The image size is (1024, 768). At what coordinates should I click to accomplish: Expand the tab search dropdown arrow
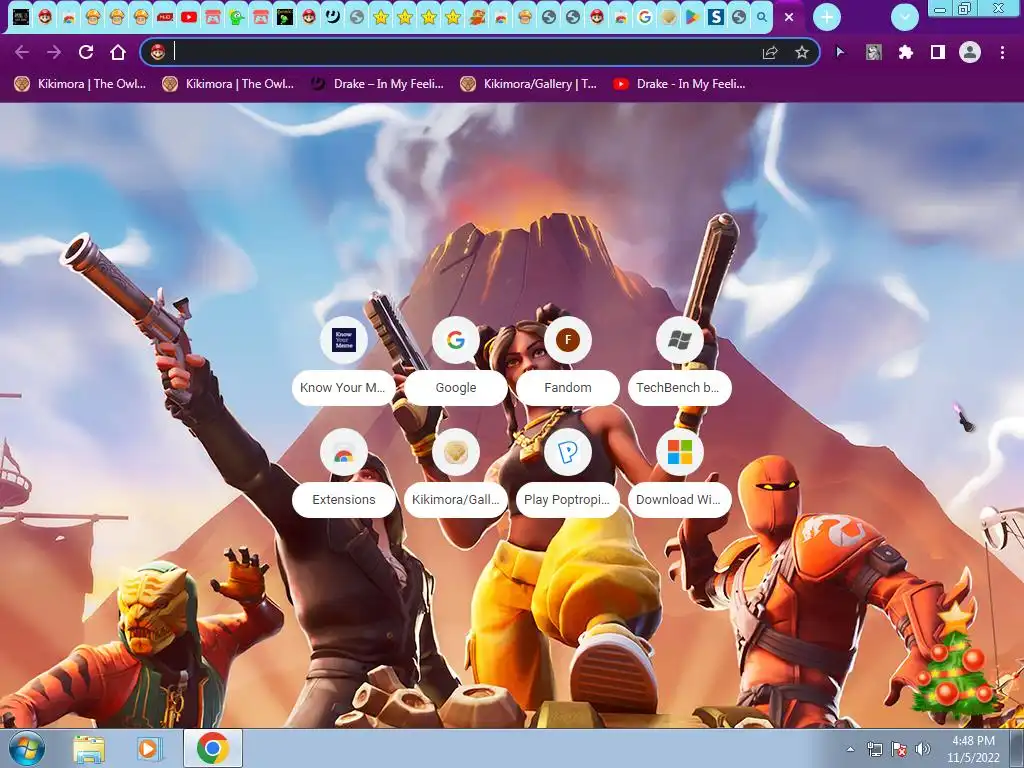tap(905, 17)
